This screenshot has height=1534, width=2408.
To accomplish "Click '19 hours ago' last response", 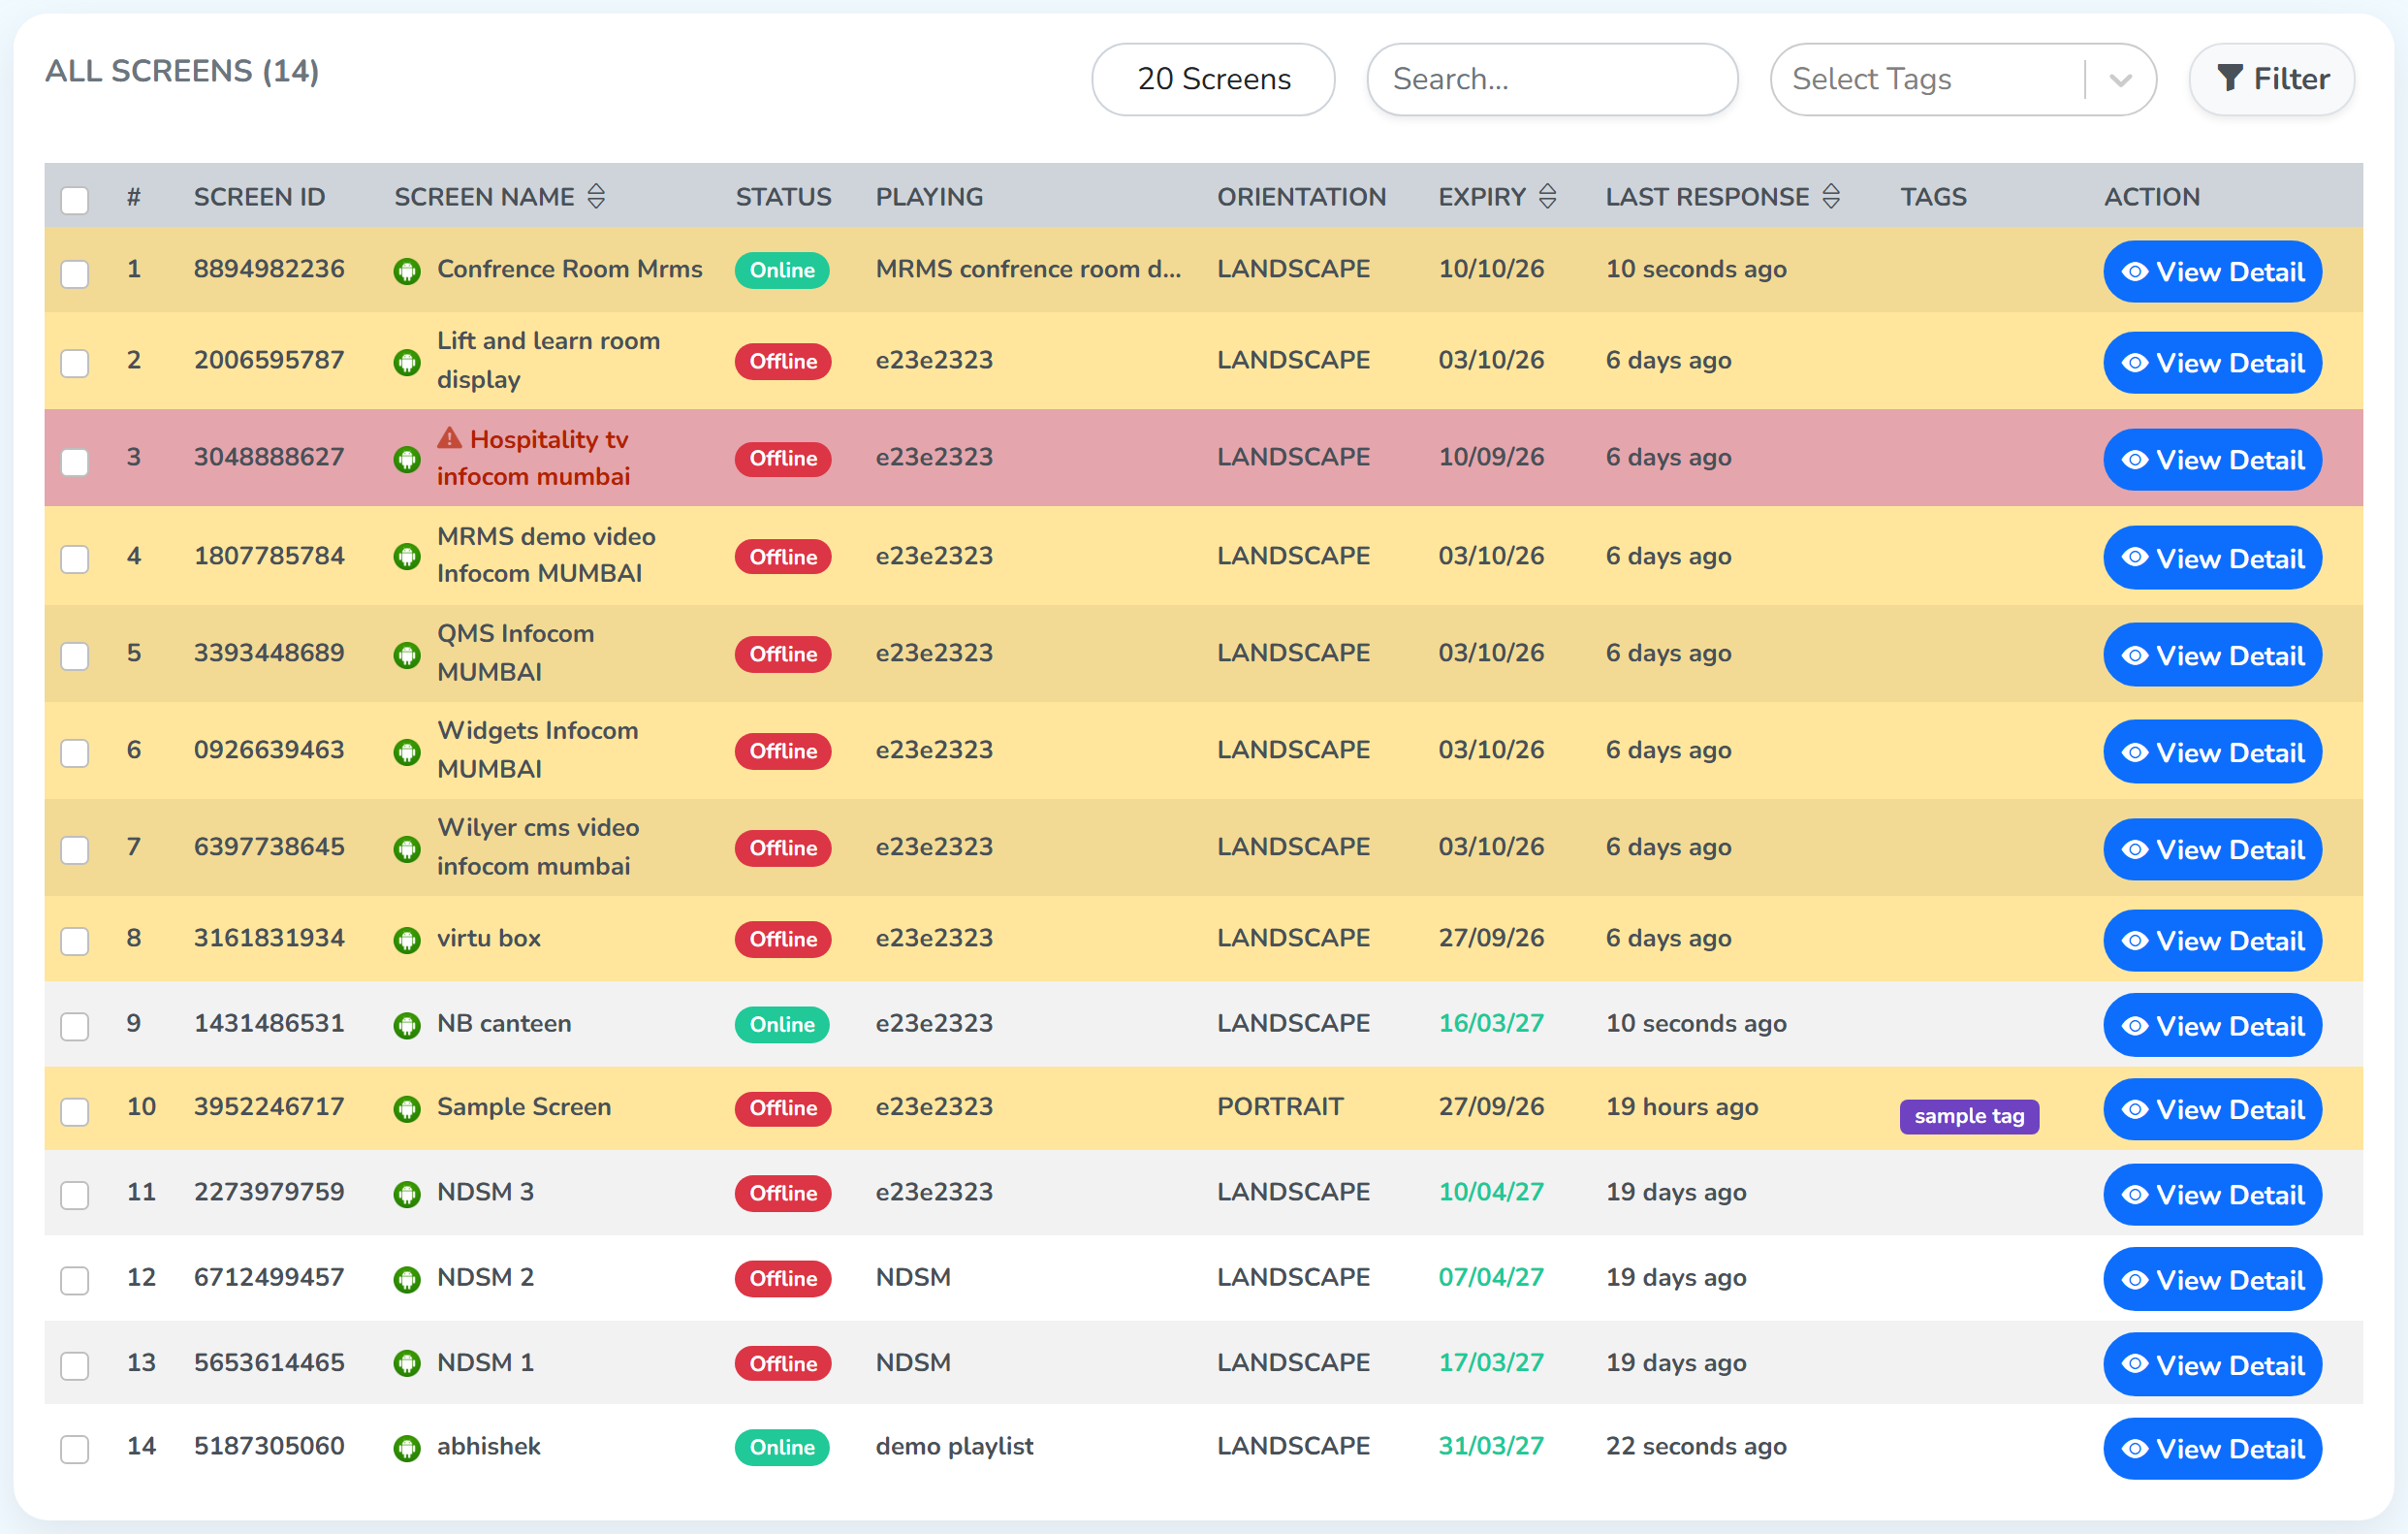I will 1682,1107.
